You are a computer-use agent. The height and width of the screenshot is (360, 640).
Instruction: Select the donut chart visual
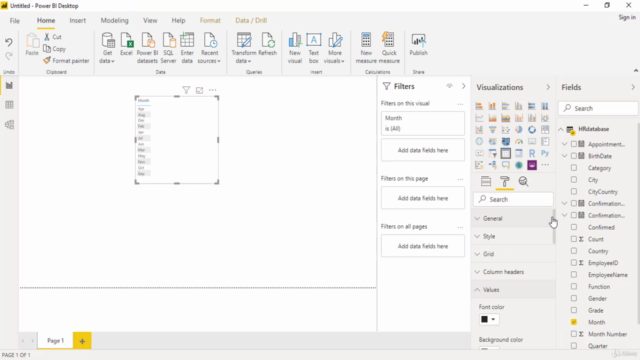(x=531, y=130)
